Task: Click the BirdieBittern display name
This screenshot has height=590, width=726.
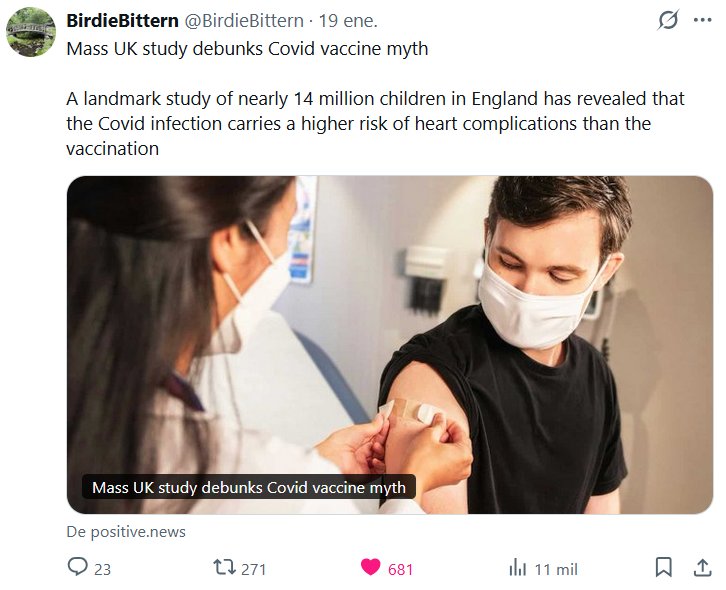Action: (122, 21)
